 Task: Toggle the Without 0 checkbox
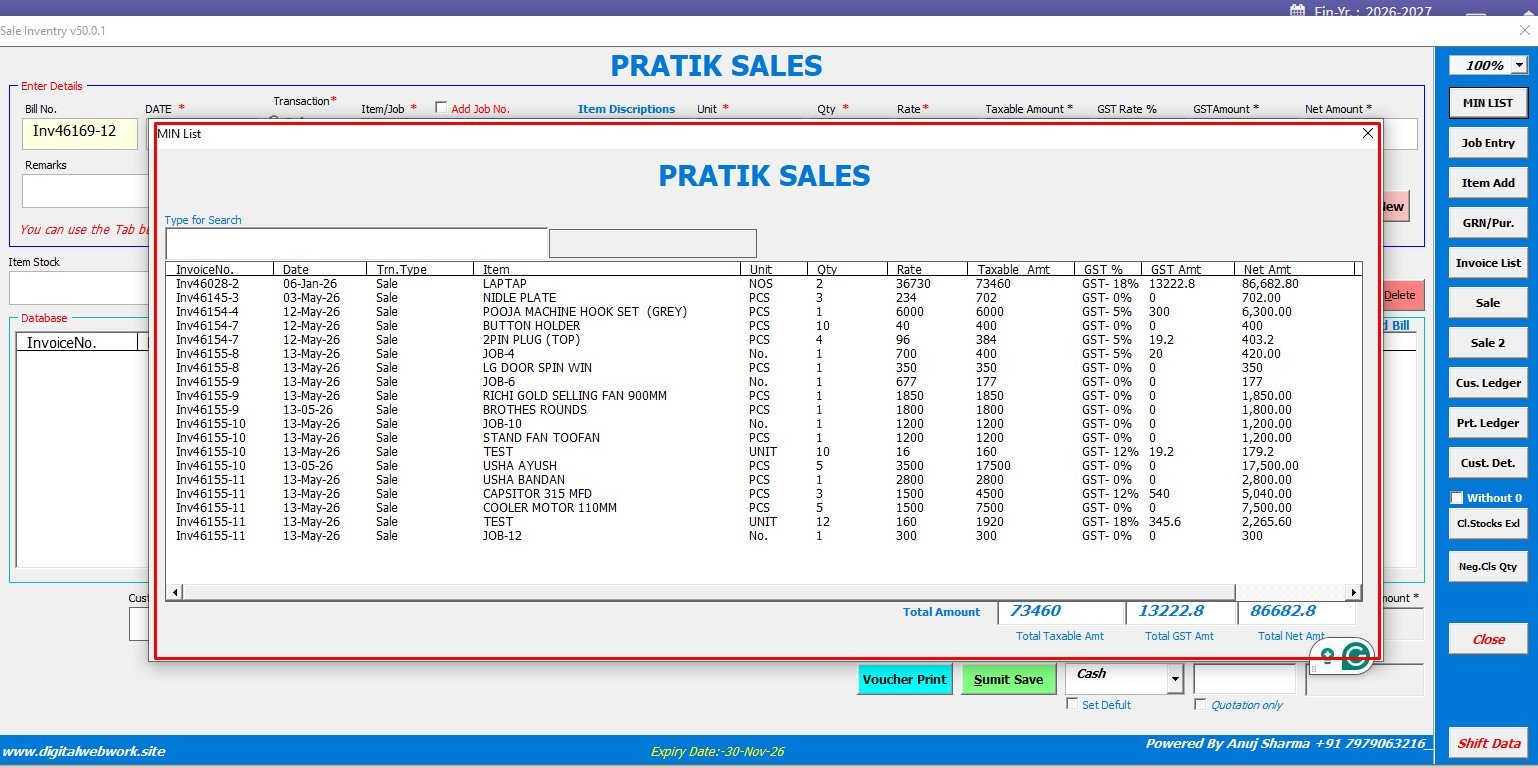[1457, 498]
